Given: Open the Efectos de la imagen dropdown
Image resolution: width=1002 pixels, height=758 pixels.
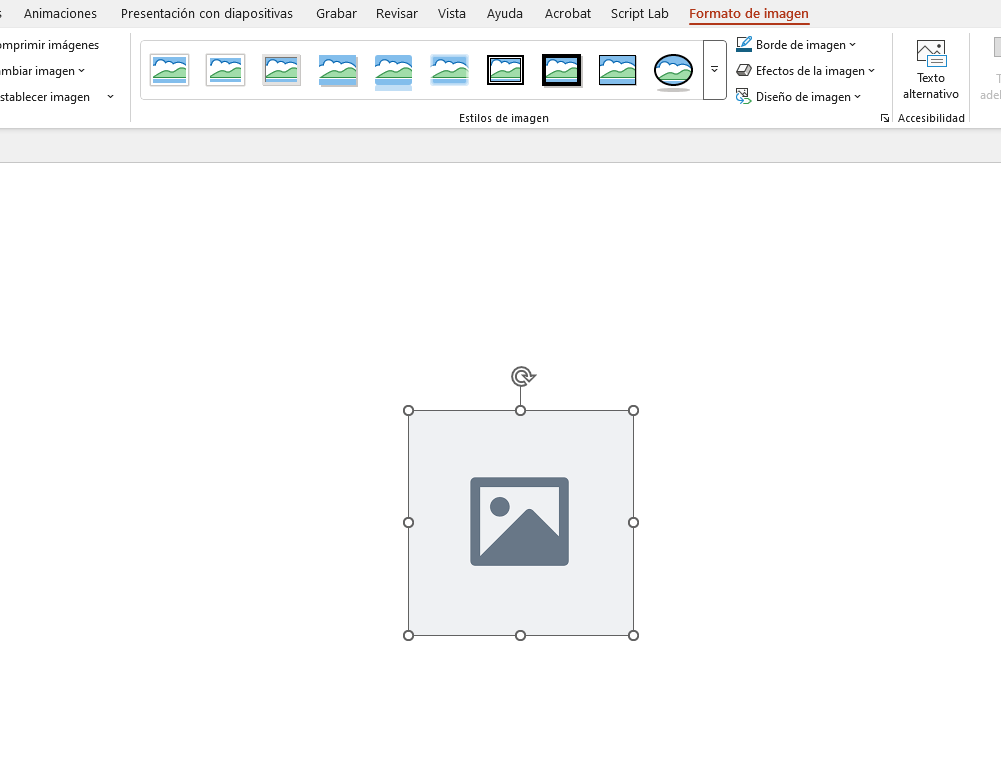Looking at the screenshot, I should click(x=805, y=71).
